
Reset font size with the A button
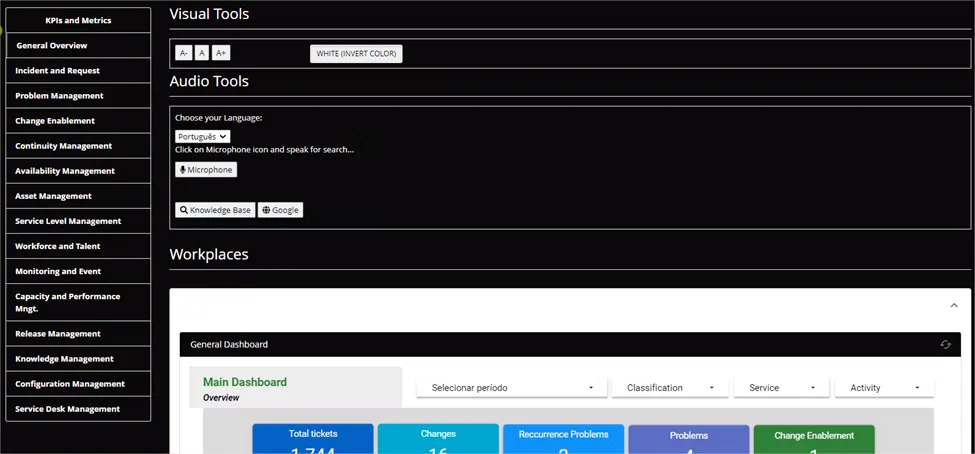pyautogui.click(x=201, y=53)
